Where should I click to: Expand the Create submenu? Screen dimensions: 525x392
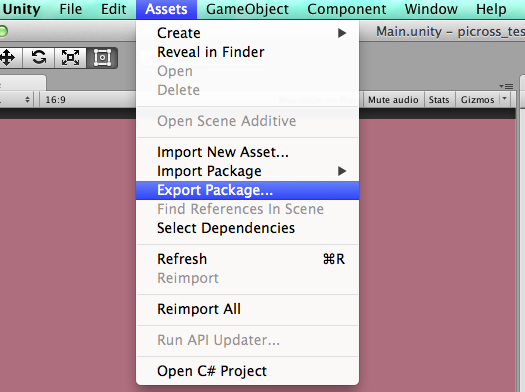[247, 33]
